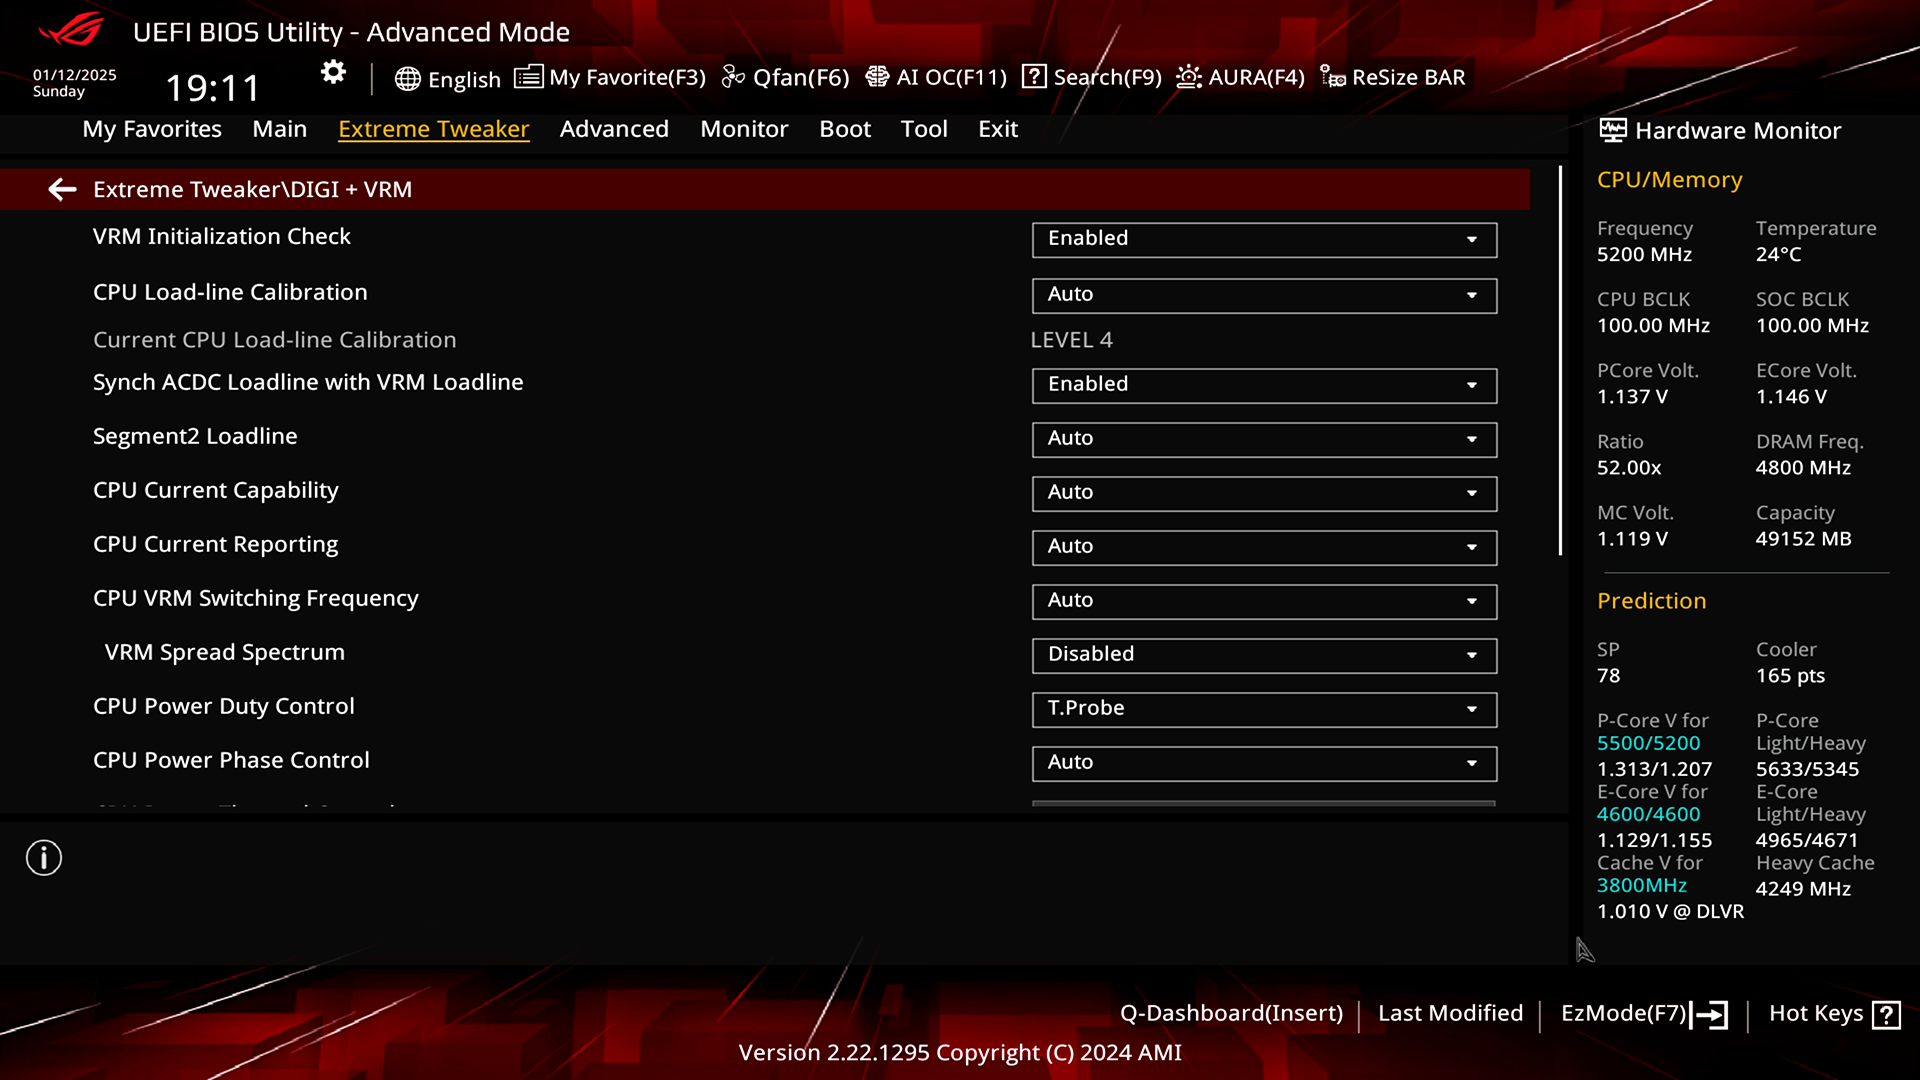1920x1080 pixels.
Task: Toggle Synch ACDC Loadline with VRM Loadline
Action: [x=1261, y=384]
